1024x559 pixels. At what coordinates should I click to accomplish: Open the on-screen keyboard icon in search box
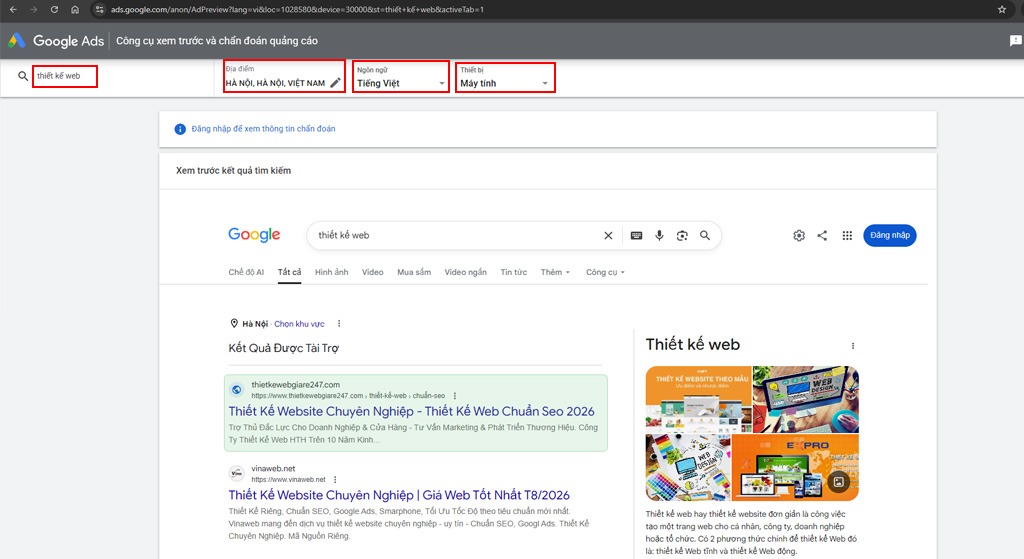click(x=636, y=236)
